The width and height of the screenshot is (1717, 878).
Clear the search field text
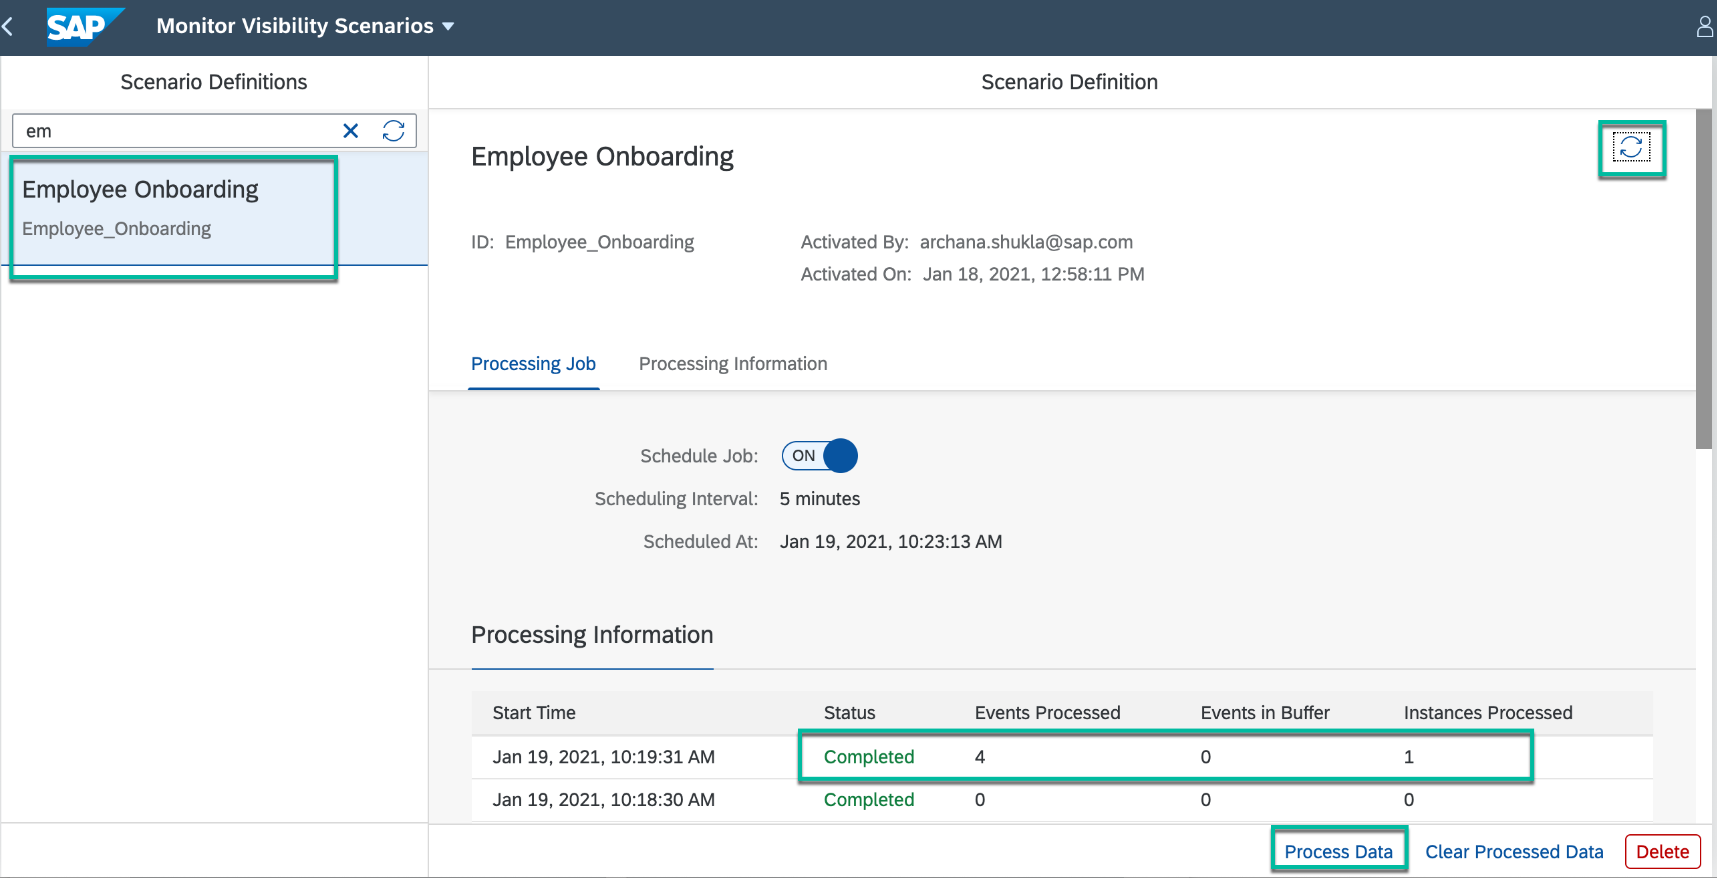351,131
